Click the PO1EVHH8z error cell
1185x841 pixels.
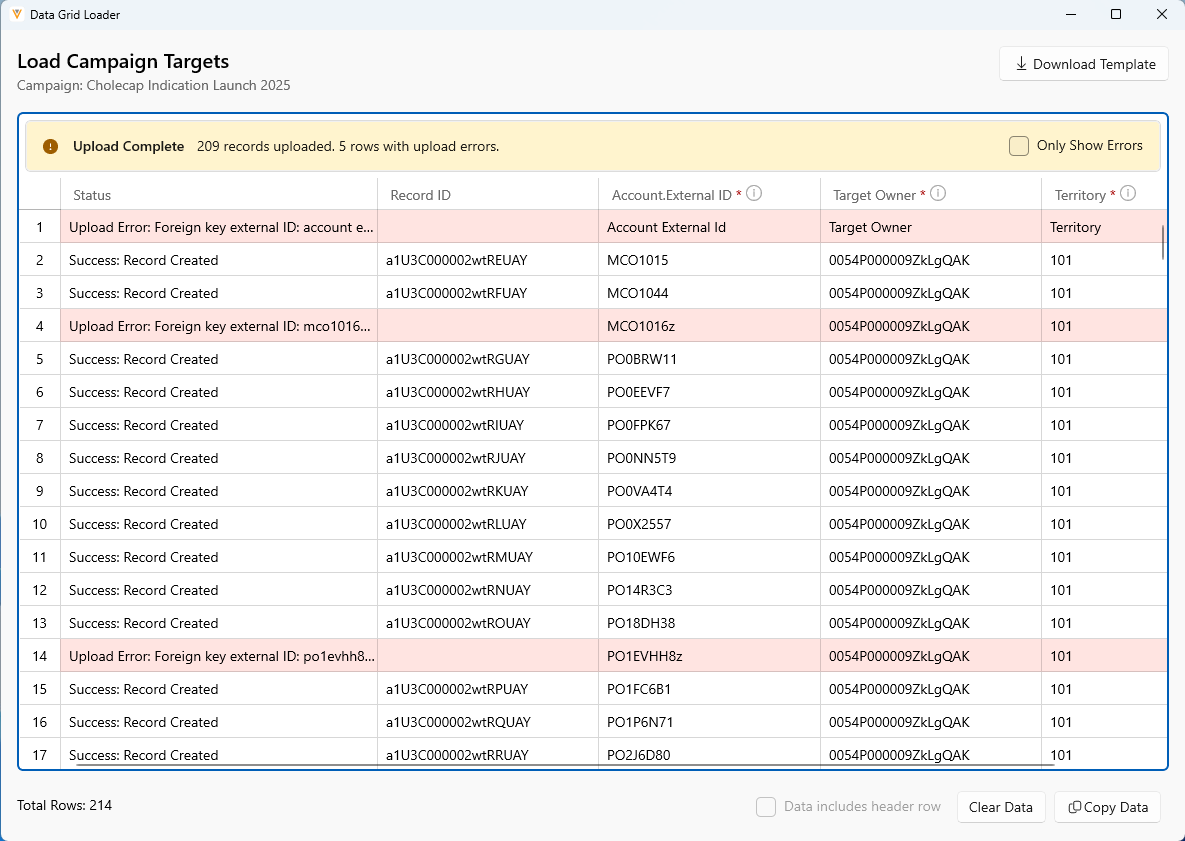click(644, 656)
